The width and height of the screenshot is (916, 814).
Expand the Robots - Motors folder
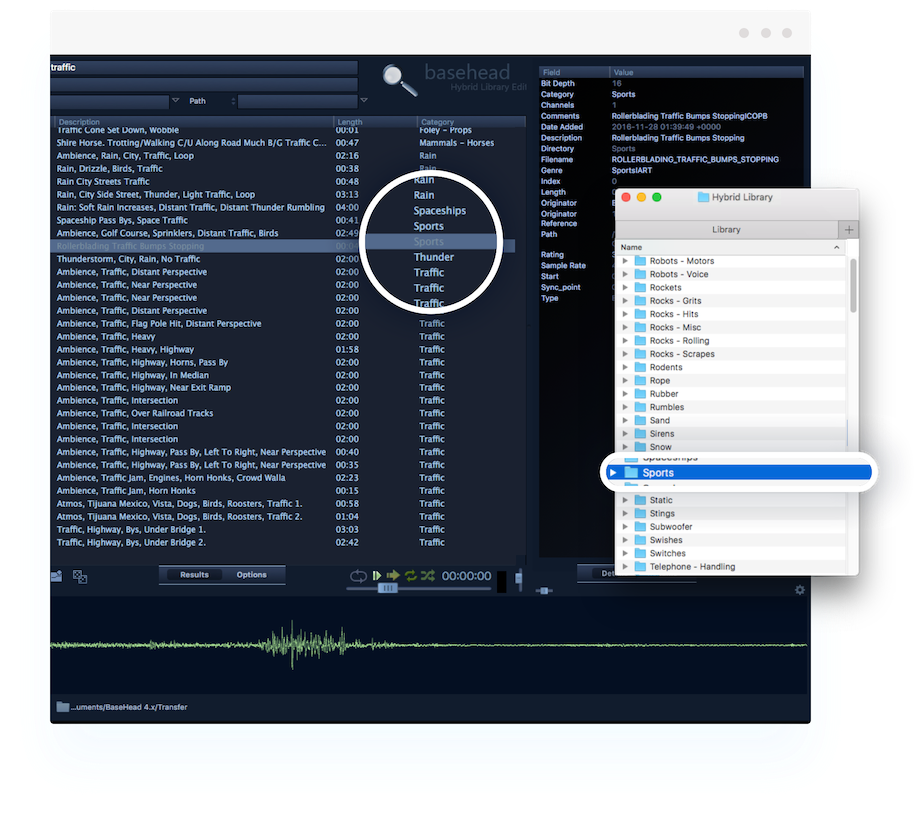click(x=625, y=261)
